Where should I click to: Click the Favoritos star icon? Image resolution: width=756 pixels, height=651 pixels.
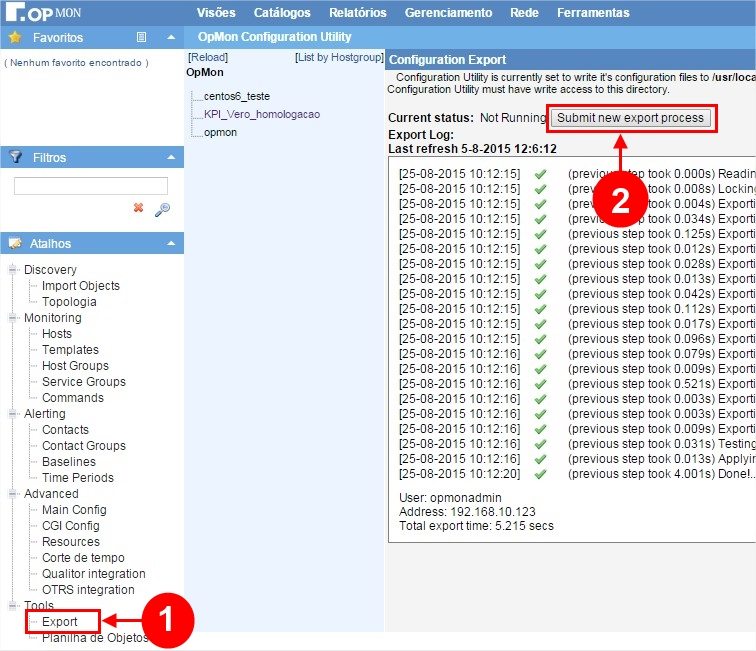coord(15,37)
